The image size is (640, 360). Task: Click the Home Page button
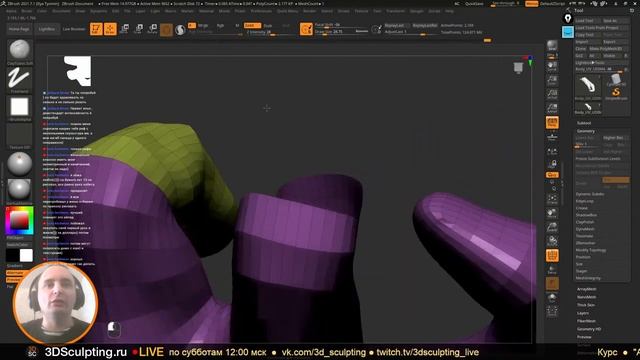click(20, 29)
